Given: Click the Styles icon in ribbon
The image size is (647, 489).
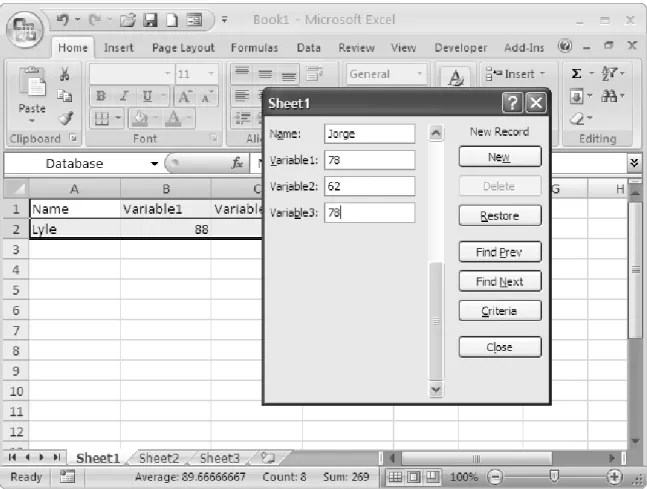Looking at the screenshot, I should tap(455, 78).
